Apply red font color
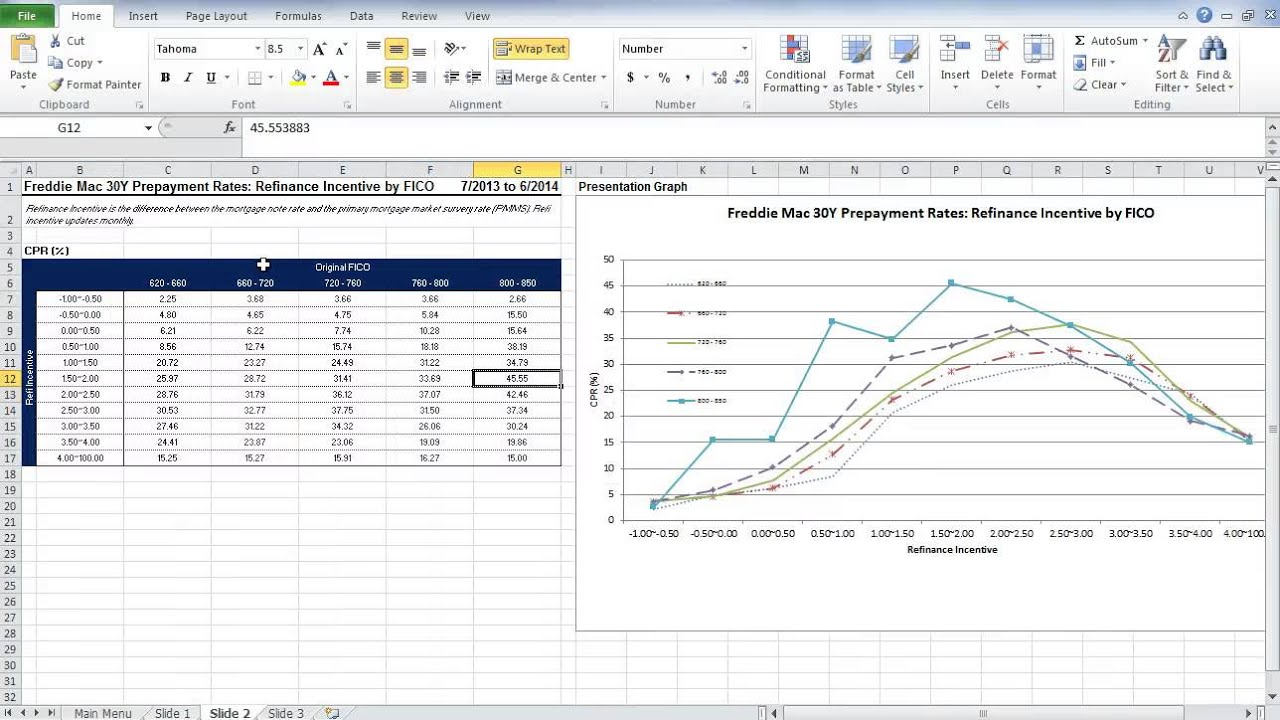The image size is (1280, 720). pyautogui.click(x=331, y=78)
